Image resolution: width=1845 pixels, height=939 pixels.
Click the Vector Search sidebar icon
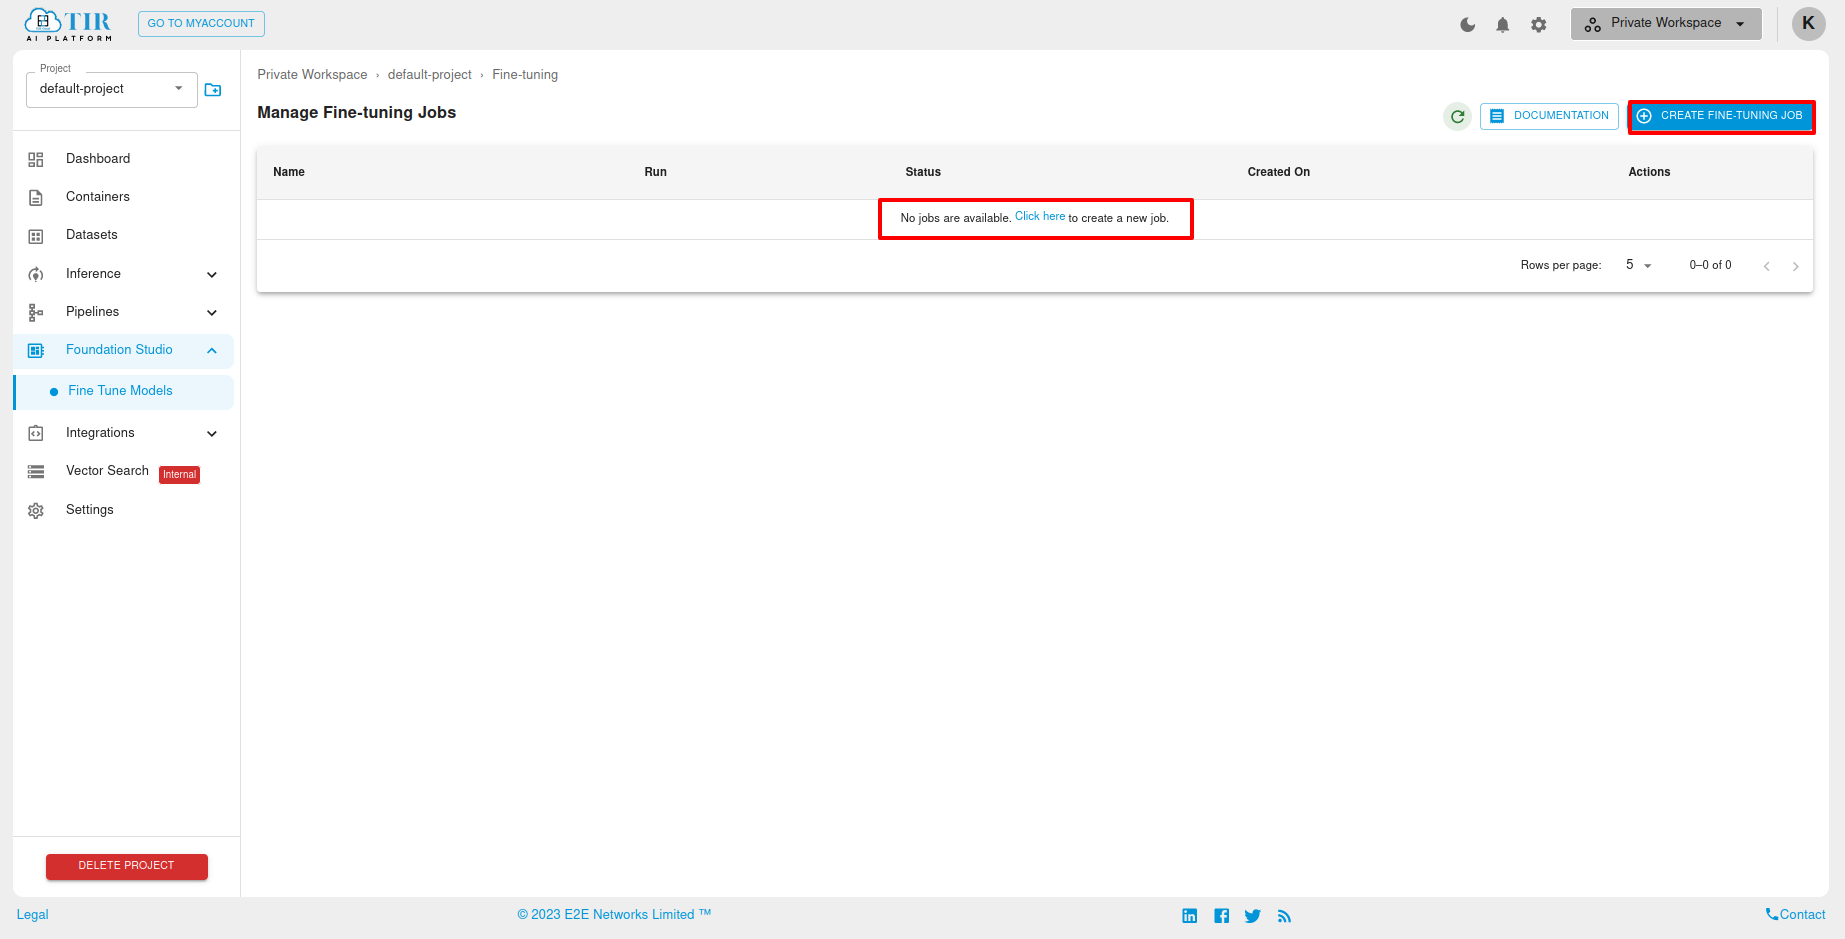(x=36, y=472)
